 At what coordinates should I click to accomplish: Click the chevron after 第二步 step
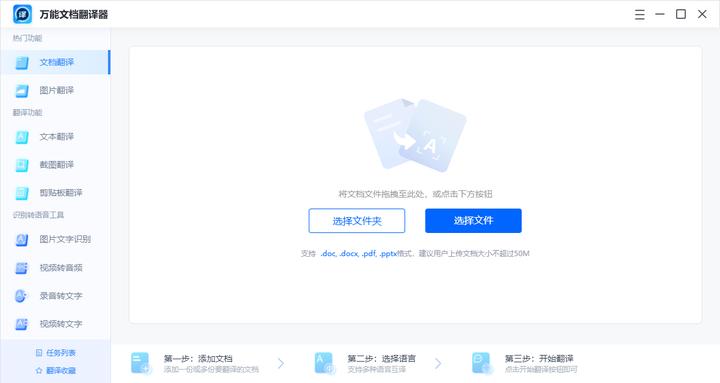click(438, 364)
